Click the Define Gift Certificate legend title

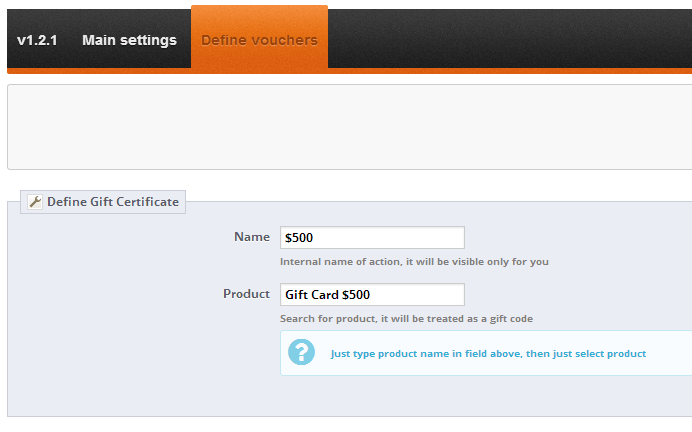tap(112, 202)
